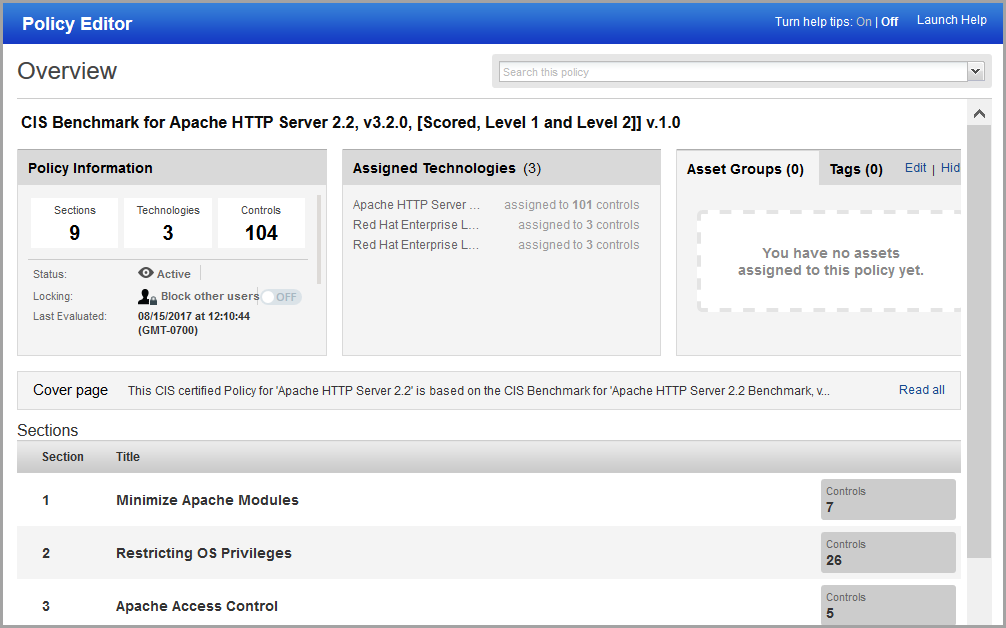Switch to the Asset Groups (0) tab
The height and width of the screenshot is (628, 1006).
[745, 169]
